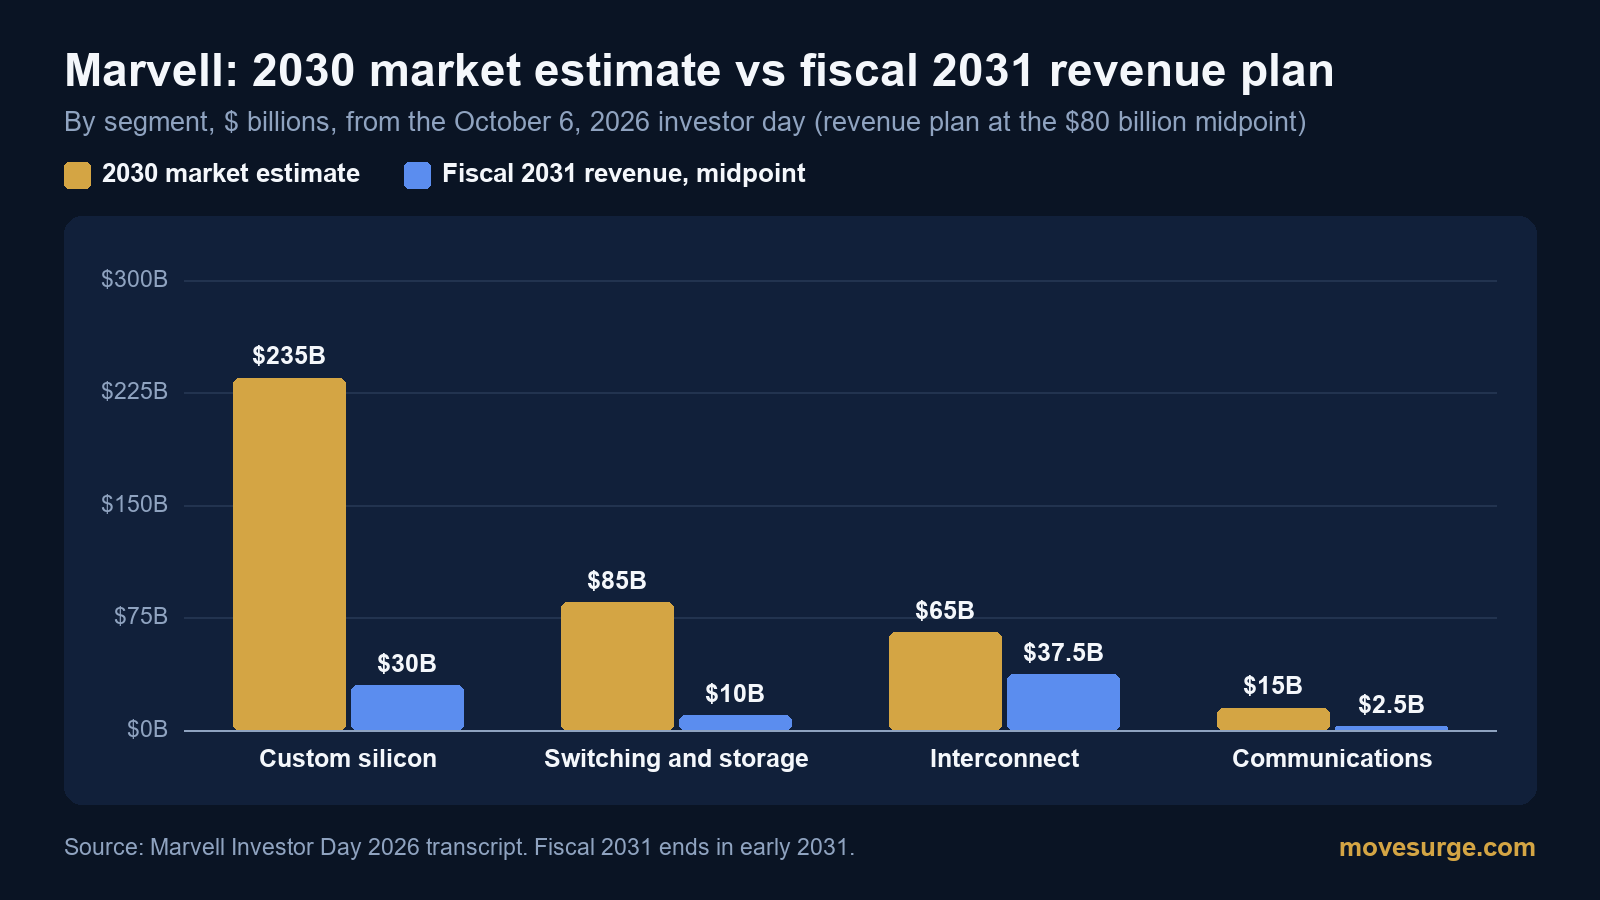
Task: Click the "Custom silicon" category label
Action: pyautogui.click(x=348, y=759)
